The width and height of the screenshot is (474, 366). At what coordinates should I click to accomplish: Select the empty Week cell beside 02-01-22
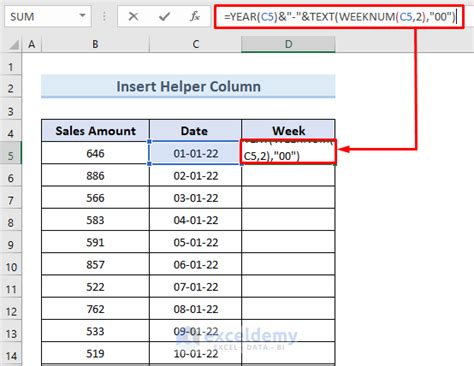[288, 175]
